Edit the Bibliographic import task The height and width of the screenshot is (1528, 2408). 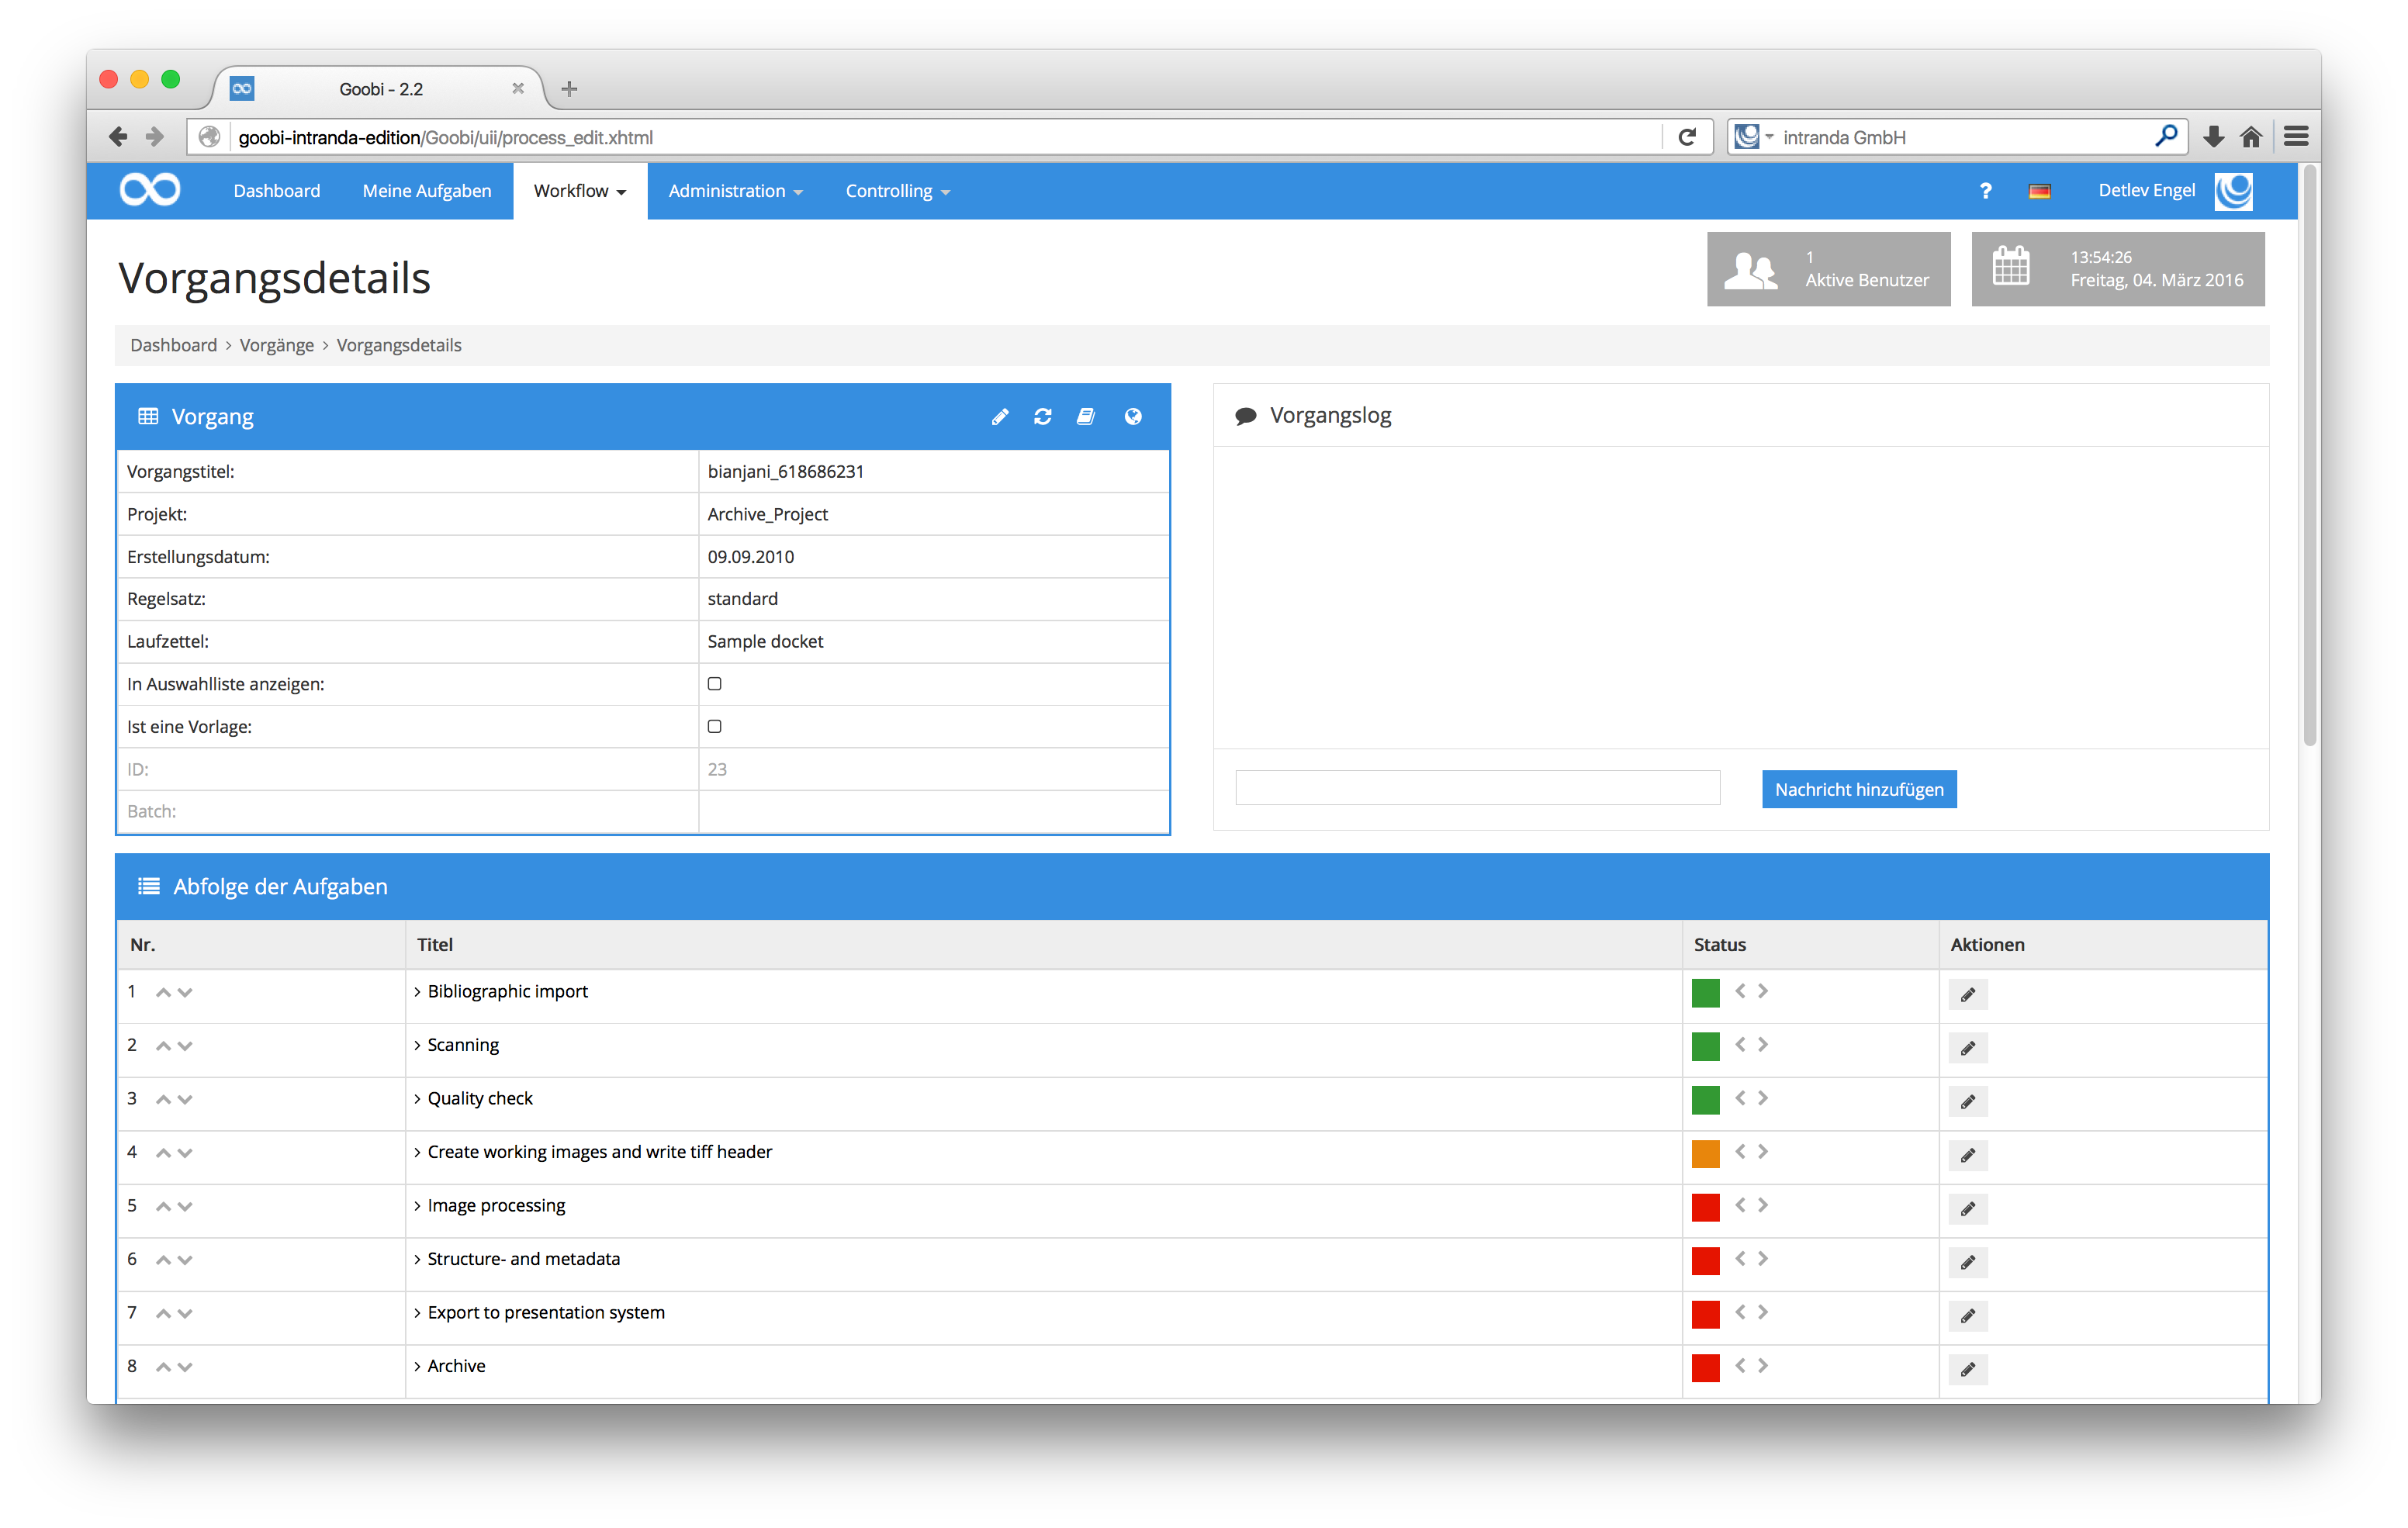[x=1968, y=995]
